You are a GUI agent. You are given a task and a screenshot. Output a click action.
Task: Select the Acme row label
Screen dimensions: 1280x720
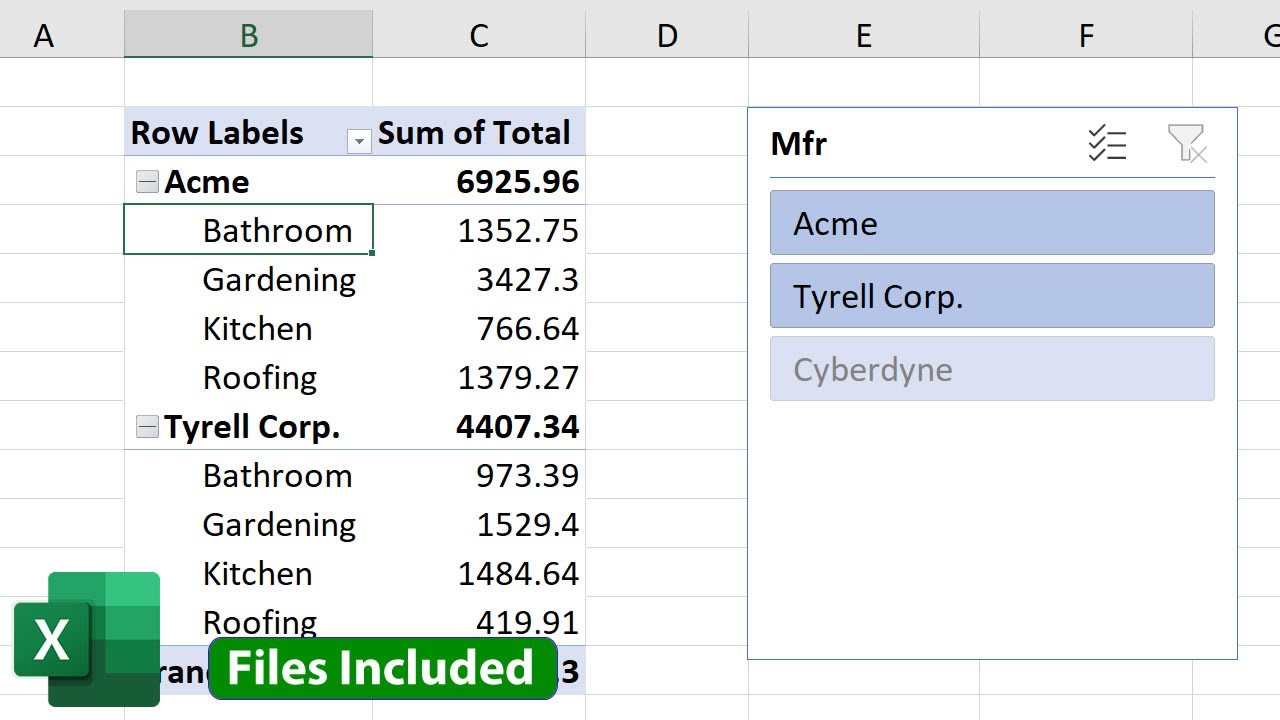(207, 182)
